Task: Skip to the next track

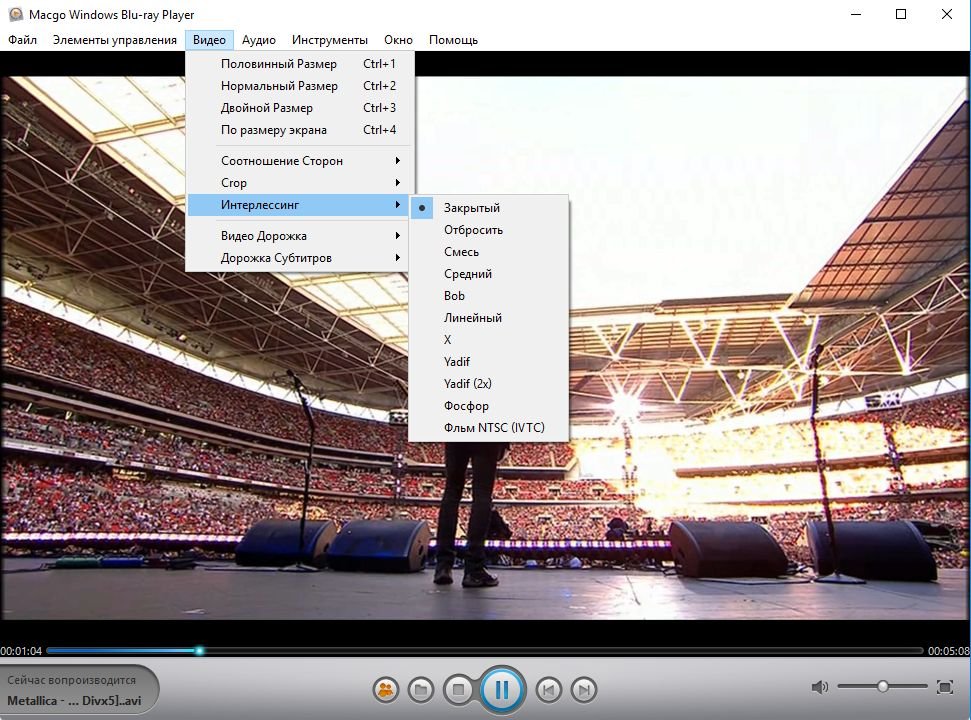Action: point(584,689)
